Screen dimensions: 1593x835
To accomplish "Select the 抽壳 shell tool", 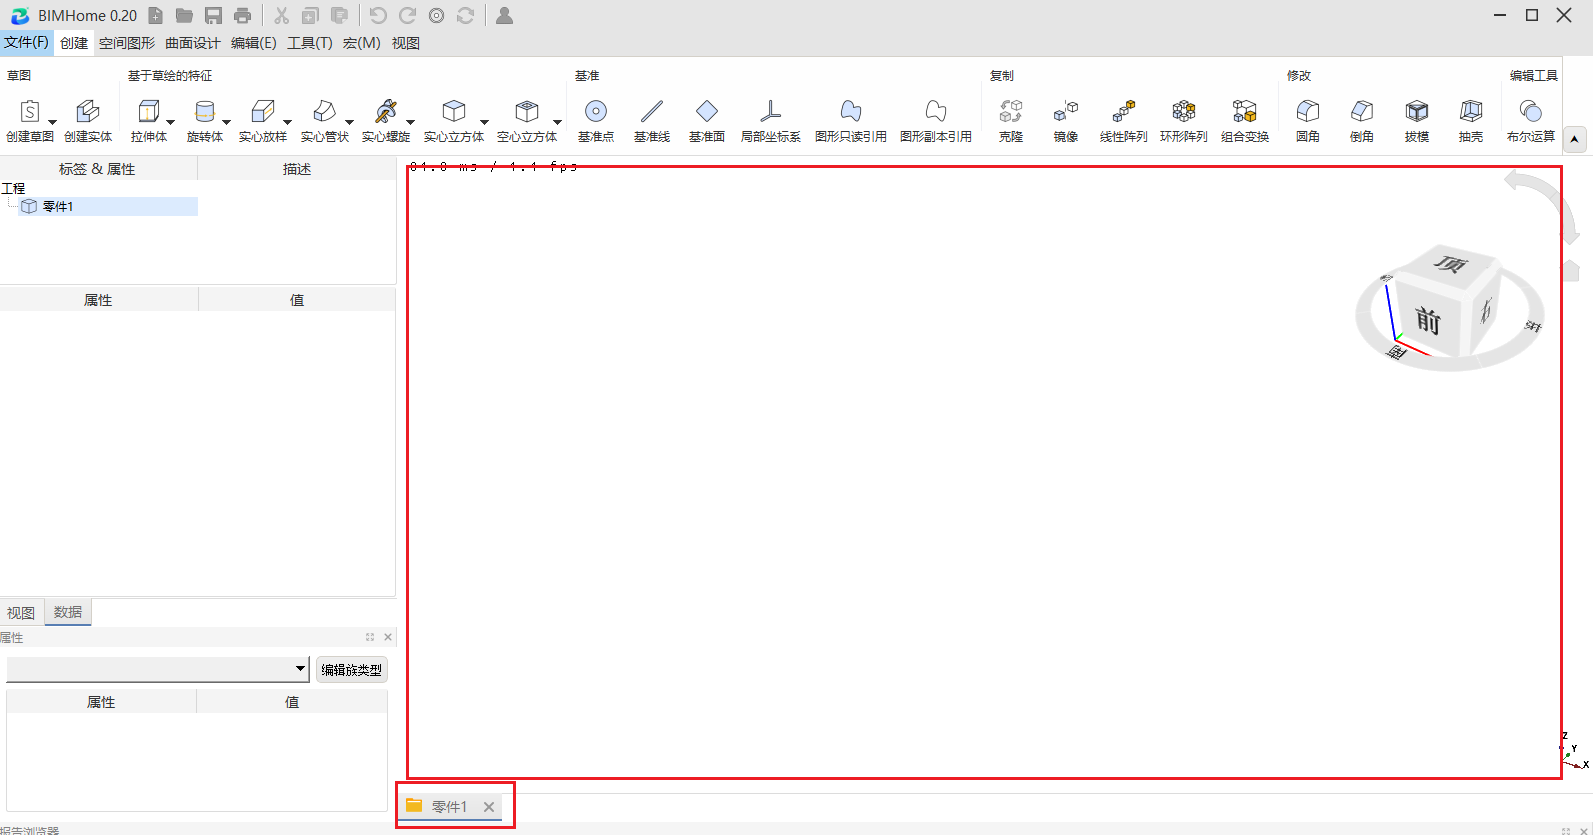I will point(1471,112).
